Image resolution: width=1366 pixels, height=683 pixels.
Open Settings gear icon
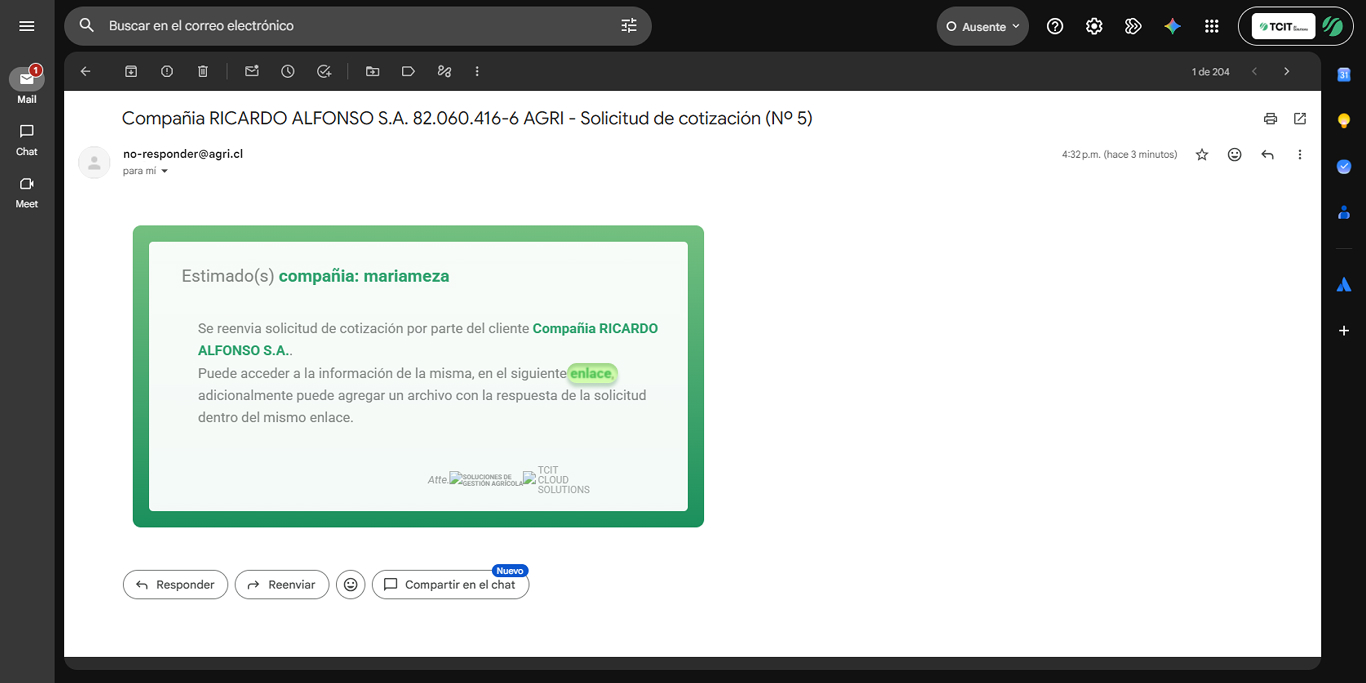[1094, 27]
